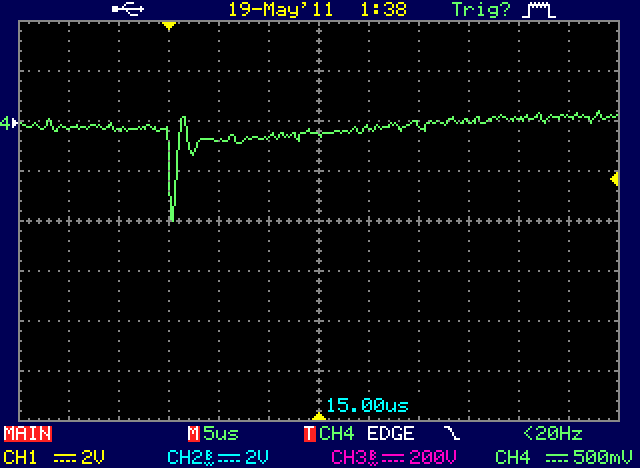Click the <20Hz frequency readout
Screen dimensions: 640x468
(x=553, y=433)
